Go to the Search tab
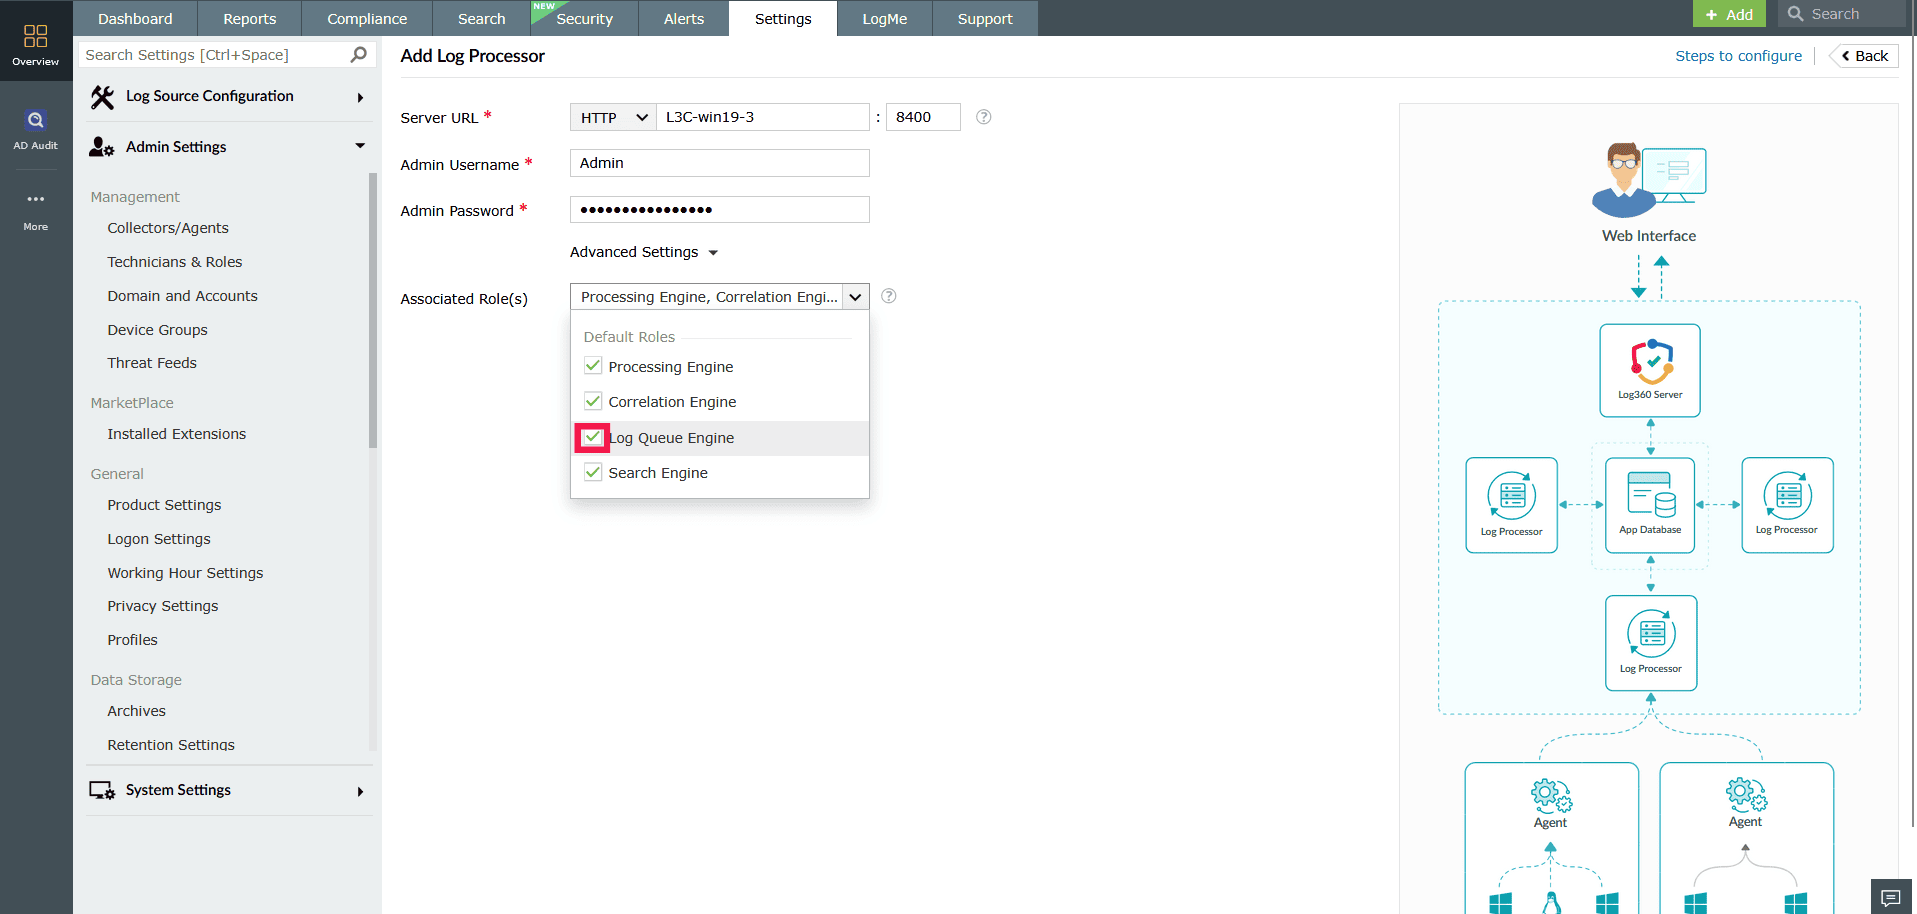 [x=482, y=19]
